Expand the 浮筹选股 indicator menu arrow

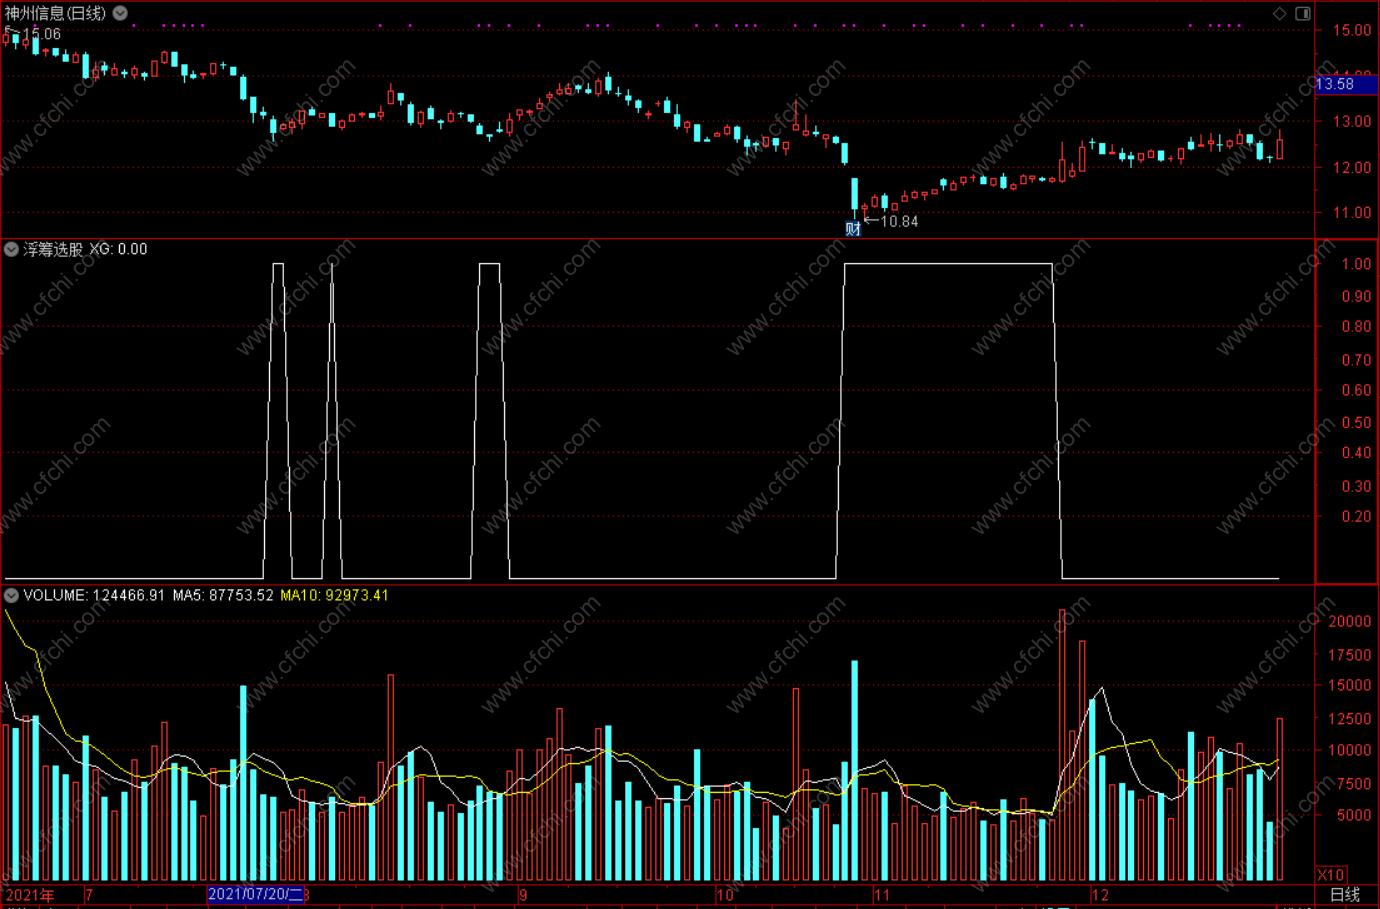11,249
